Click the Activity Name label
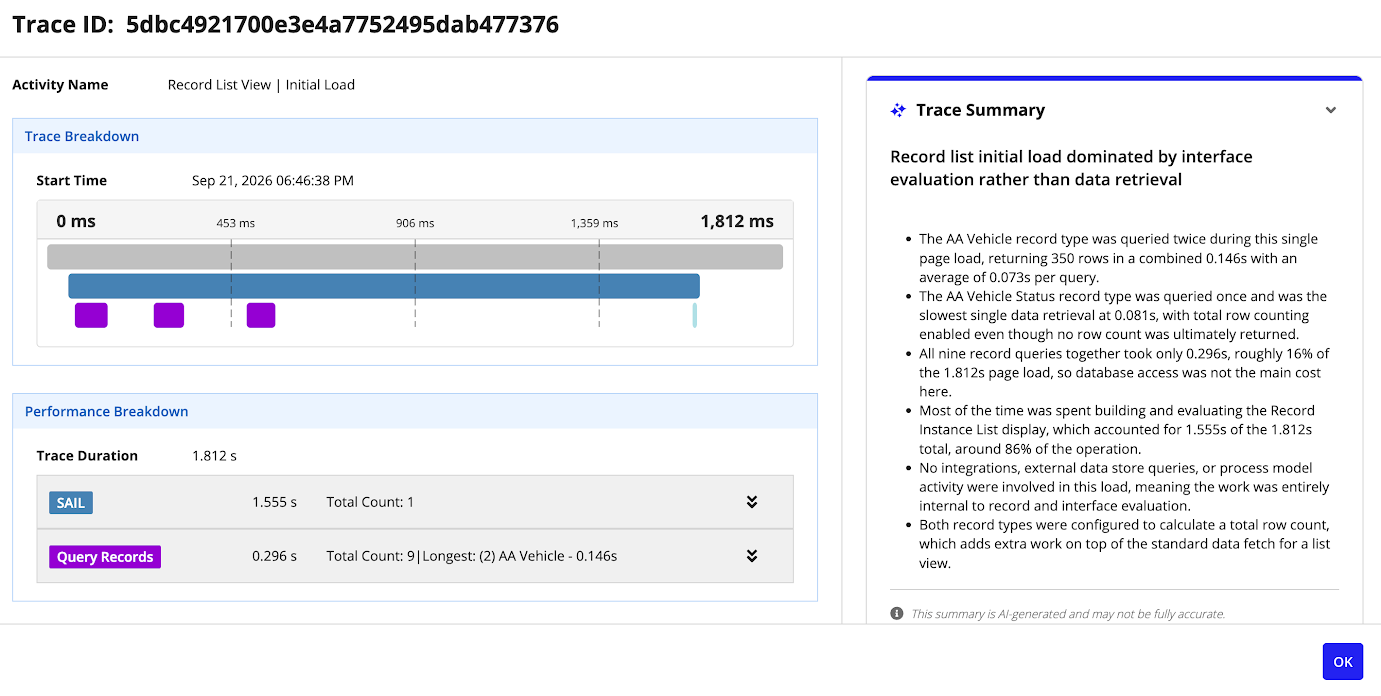Viewport: 1381px width, 696px height. [x=60, y=85]
